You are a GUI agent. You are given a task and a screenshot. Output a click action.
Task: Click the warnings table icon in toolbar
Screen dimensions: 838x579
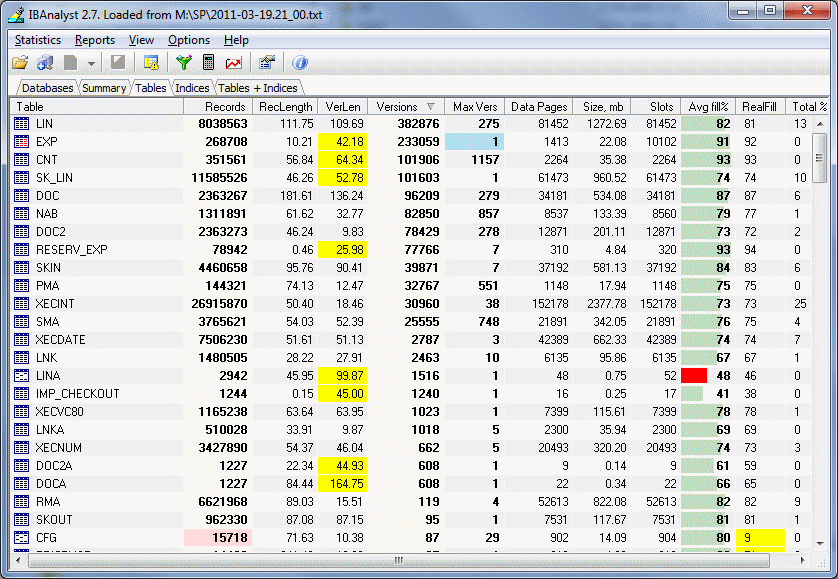(151, 63)
